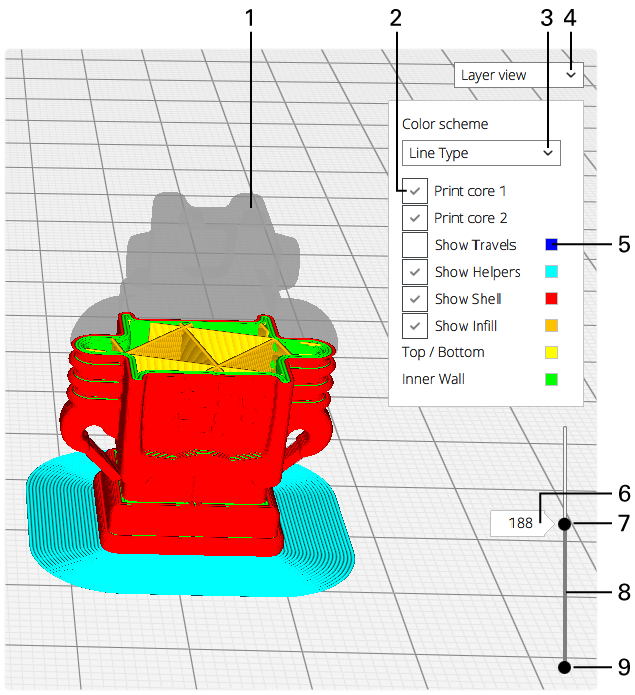Disable the Show Shell checkbox
This screenshot has width=635, height=695.
tap(415, 299)
